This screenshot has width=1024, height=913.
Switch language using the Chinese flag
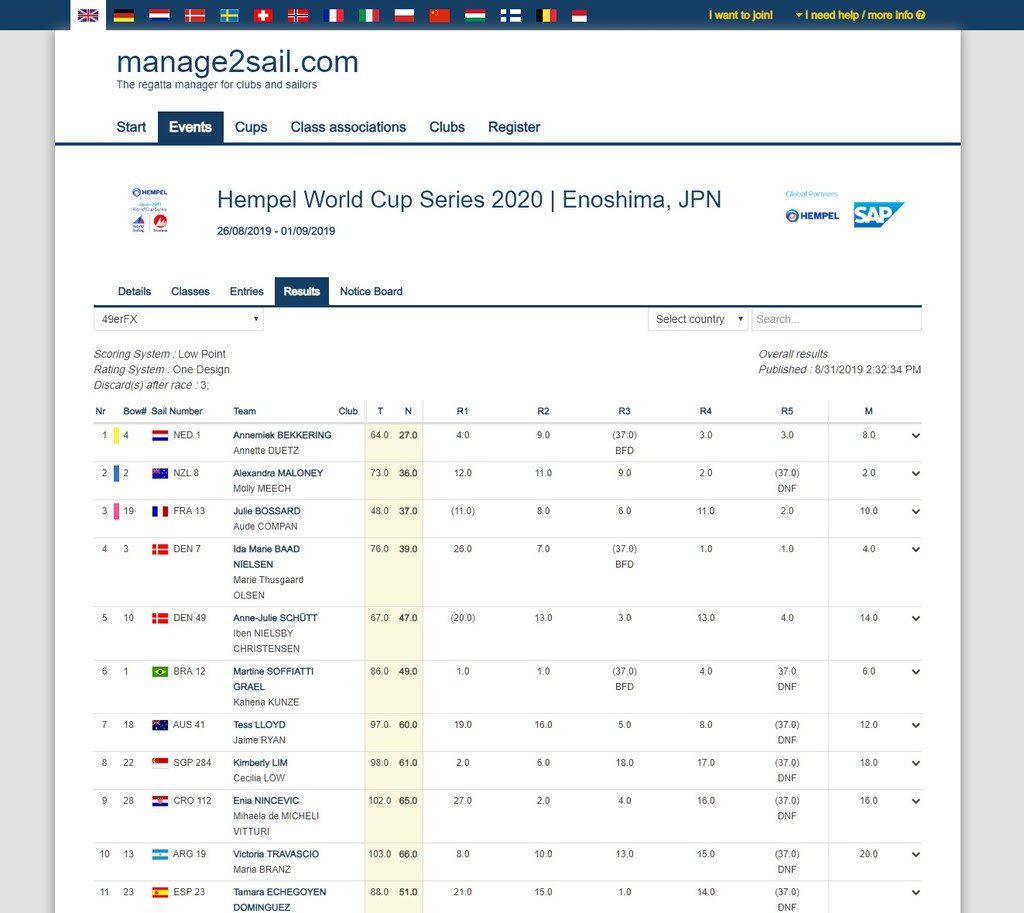[440, 15]
